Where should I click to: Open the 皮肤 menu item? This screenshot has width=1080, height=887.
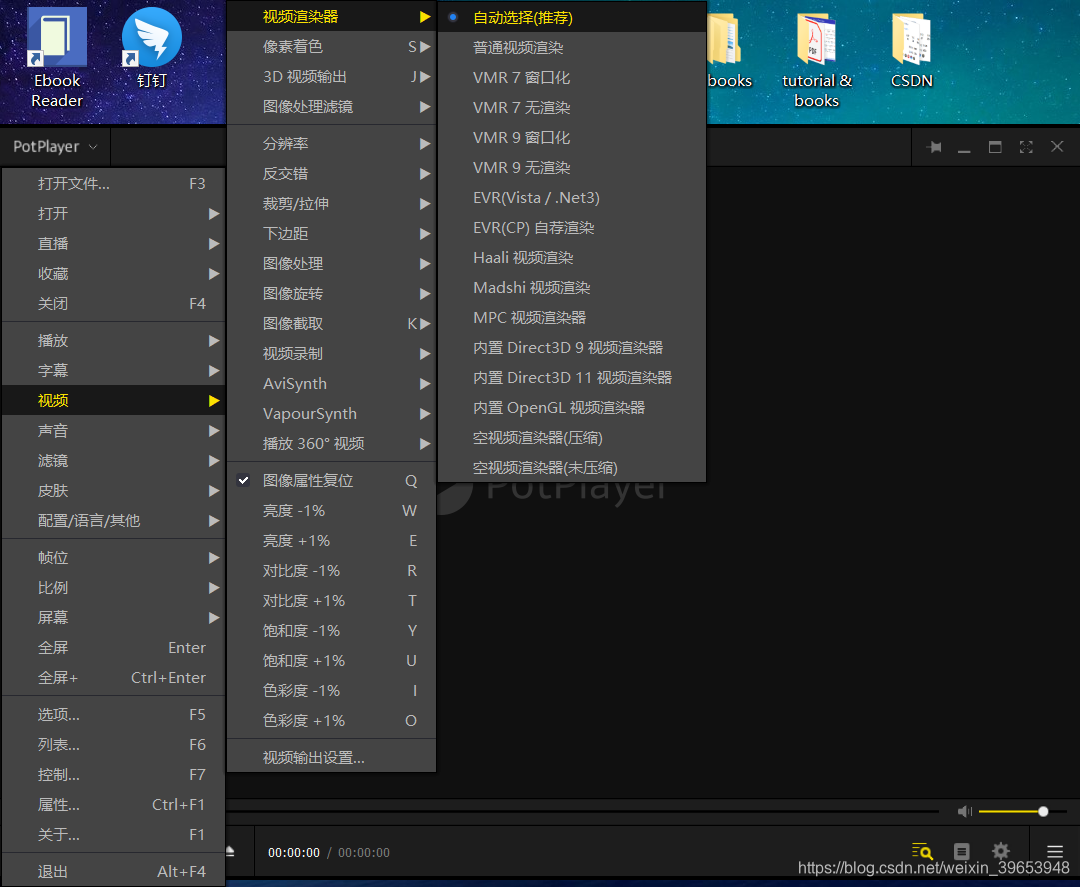(x=114, y=490)
